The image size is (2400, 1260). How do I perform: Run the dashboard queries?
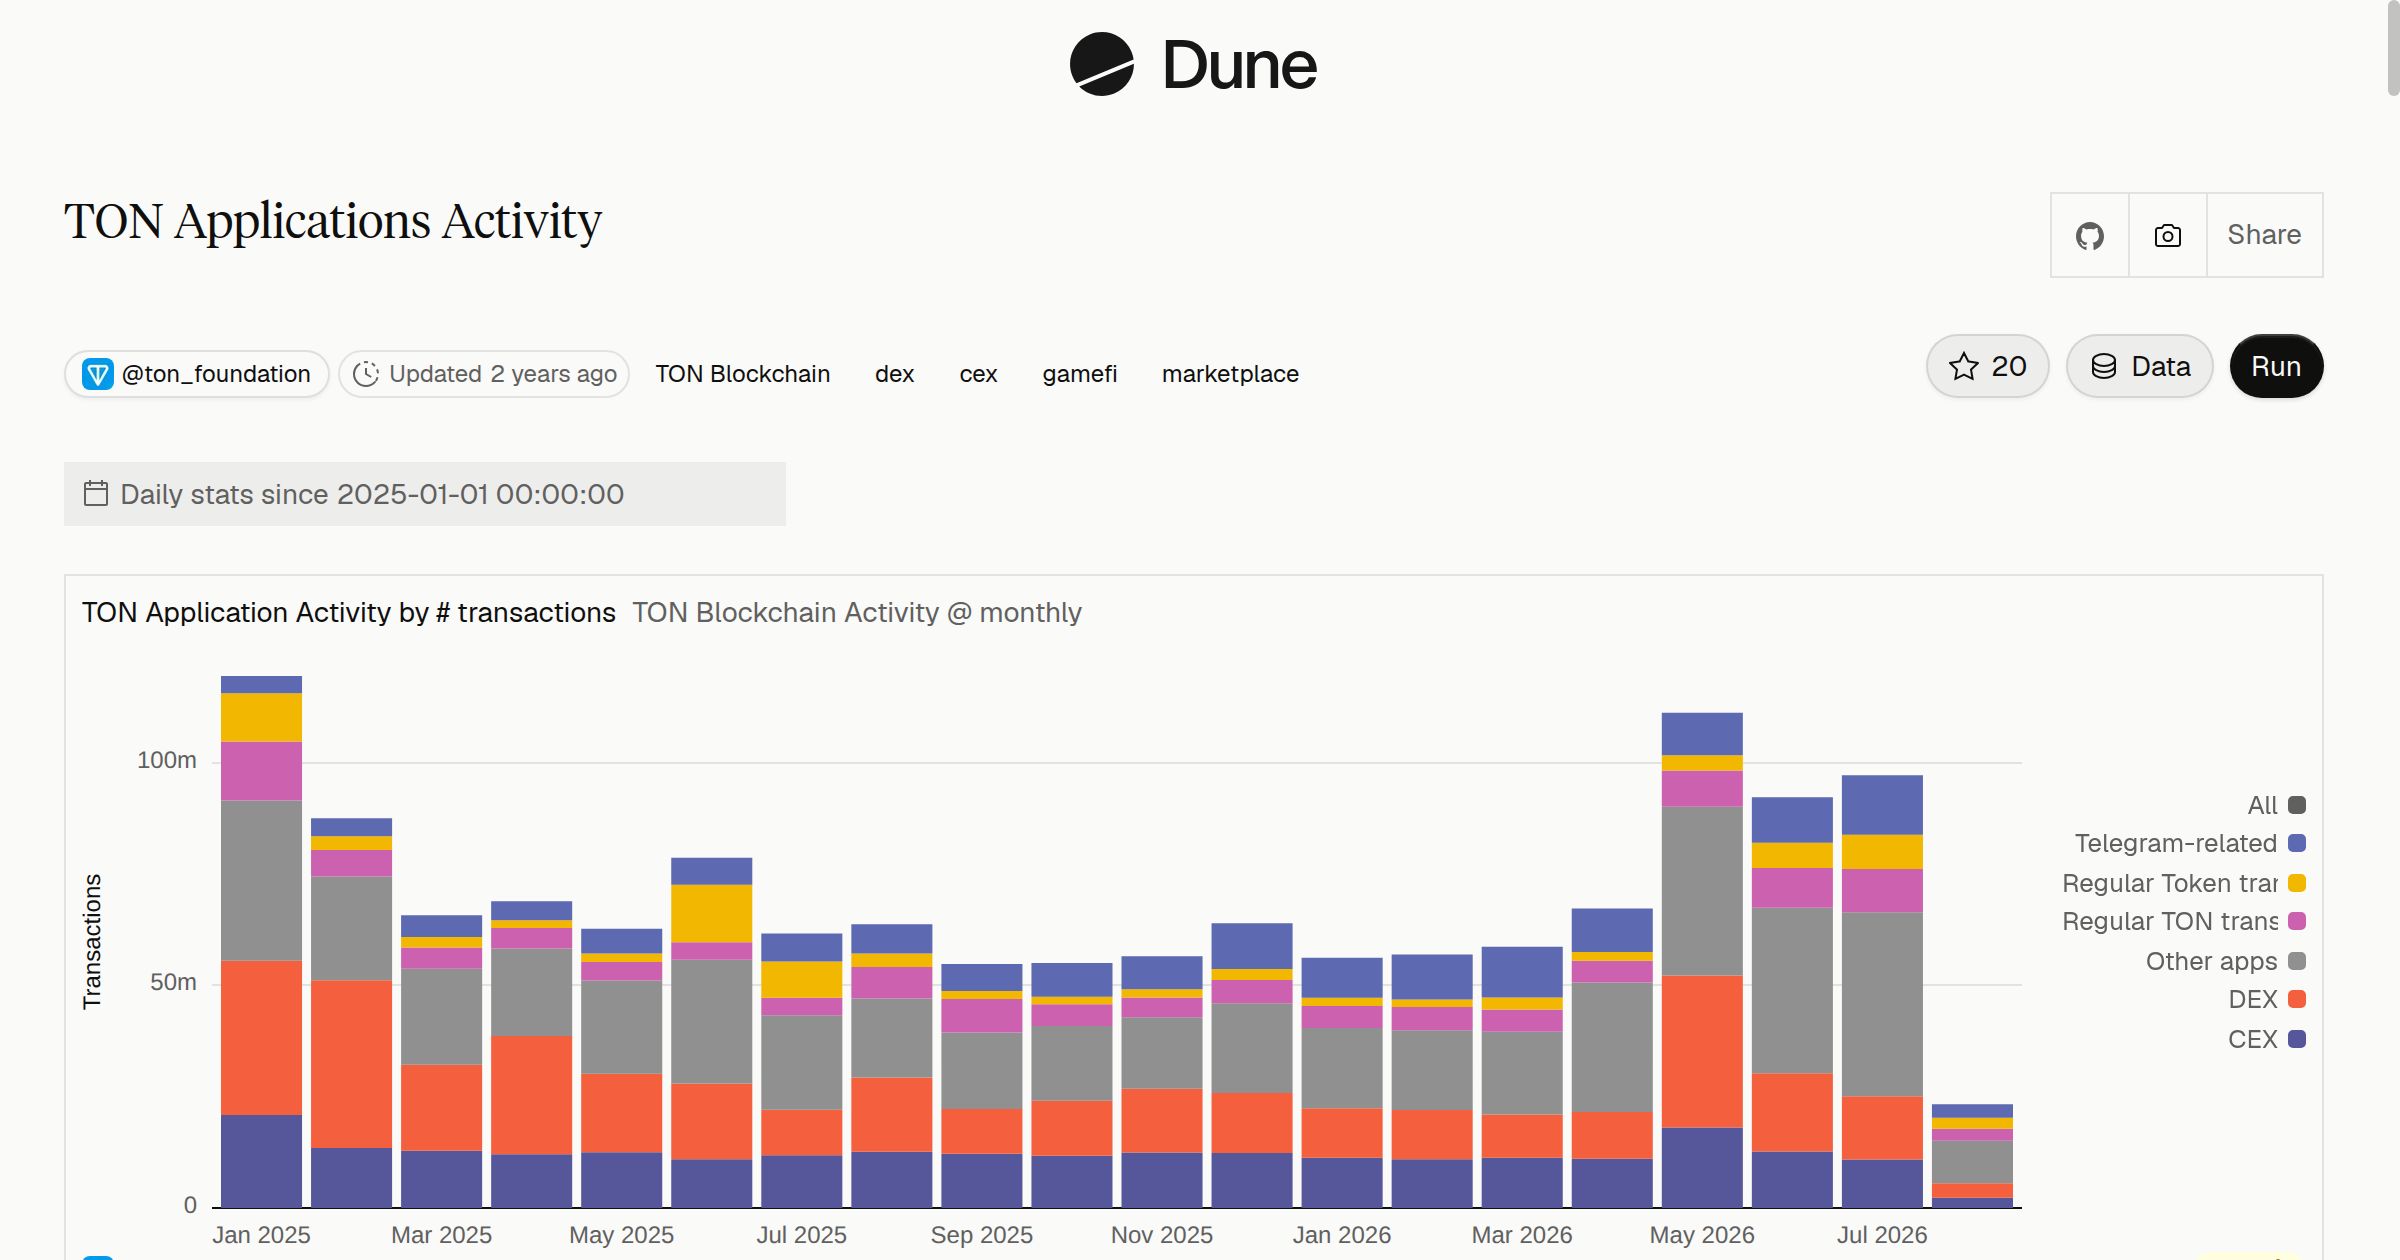coord(2276,366)
